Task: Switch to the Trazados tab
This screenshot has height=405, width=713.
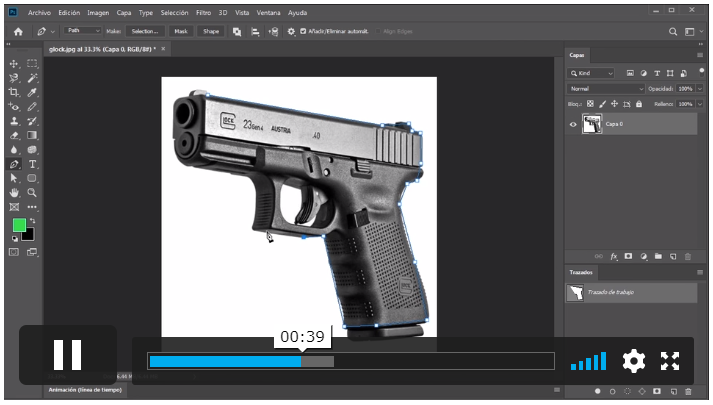Action: point(581,272)
